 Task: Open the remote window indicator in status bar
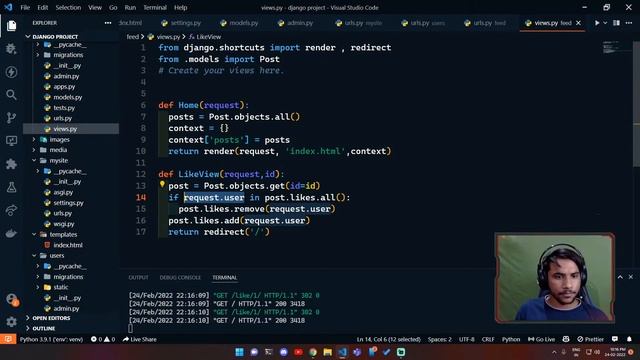click(x=8, y=339)
